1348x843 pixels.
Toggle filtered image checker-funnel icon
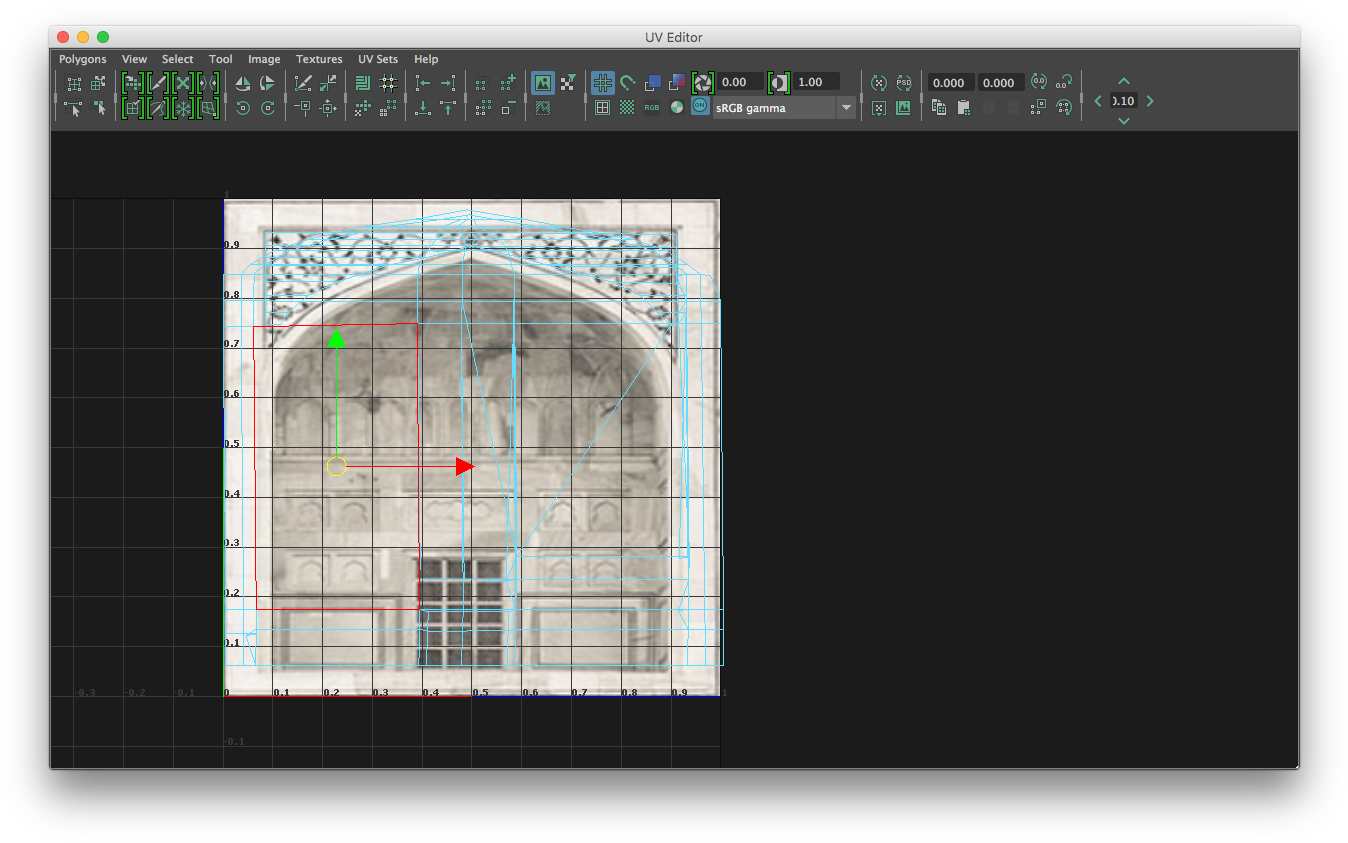[x=568, y=84]
